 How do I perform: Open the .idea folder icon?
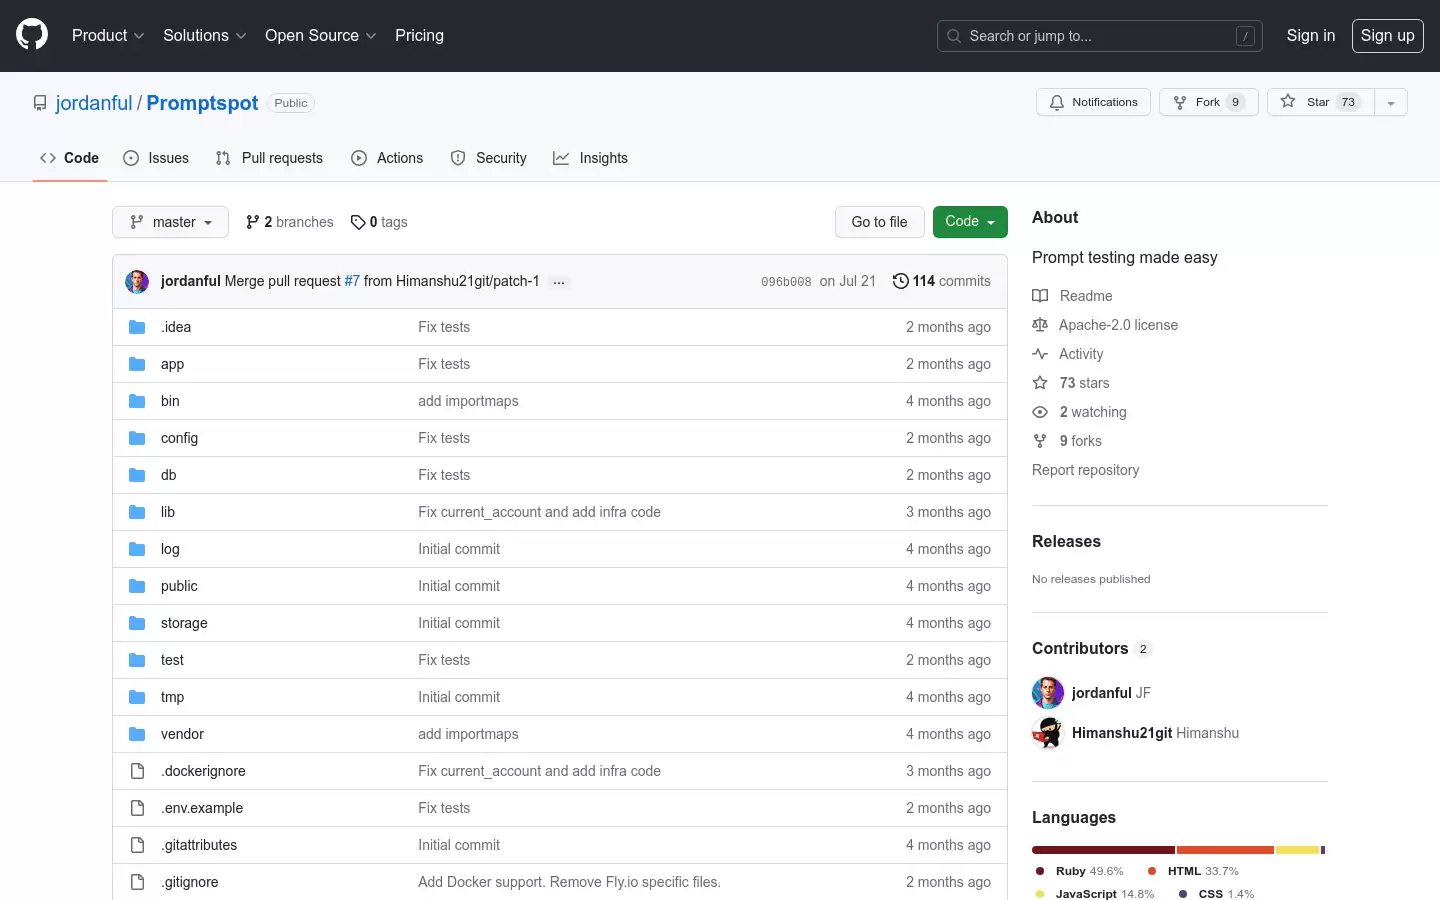(137, 327)
